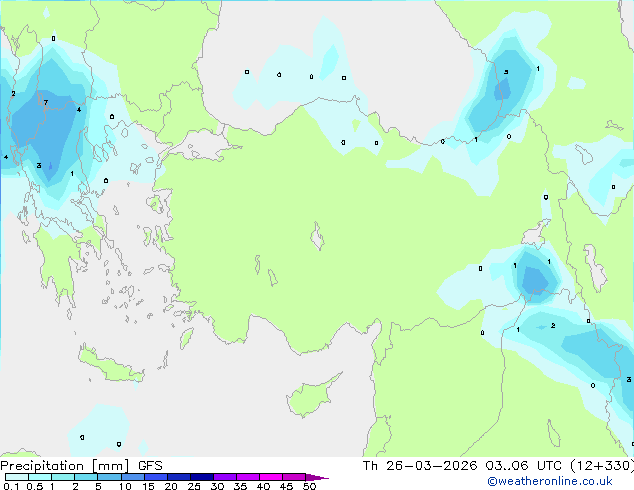The width and height of the screenshot is (634, 490).
Task: Click the 'GFS' model label
Action: coord(150,466)
